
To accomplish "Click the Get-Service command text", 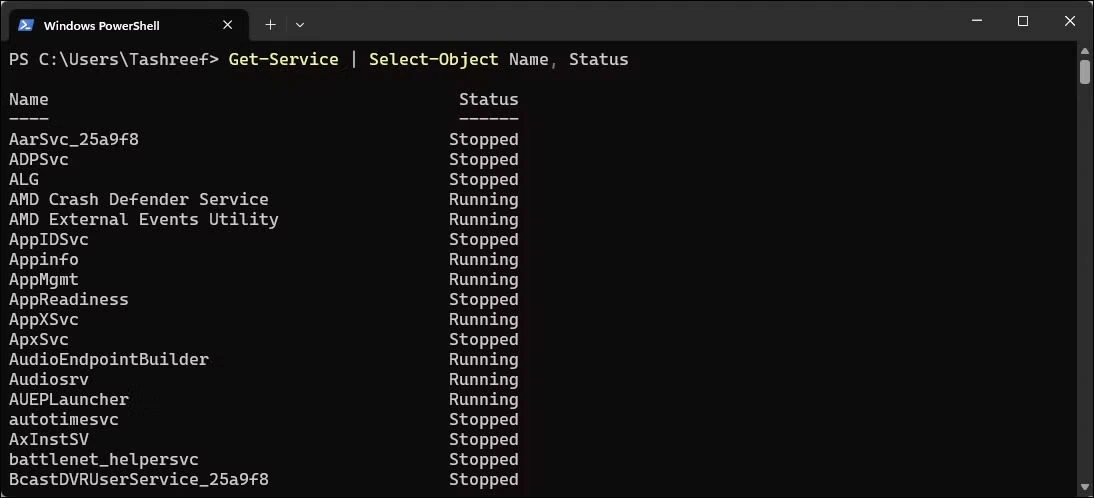I will 284,60.
